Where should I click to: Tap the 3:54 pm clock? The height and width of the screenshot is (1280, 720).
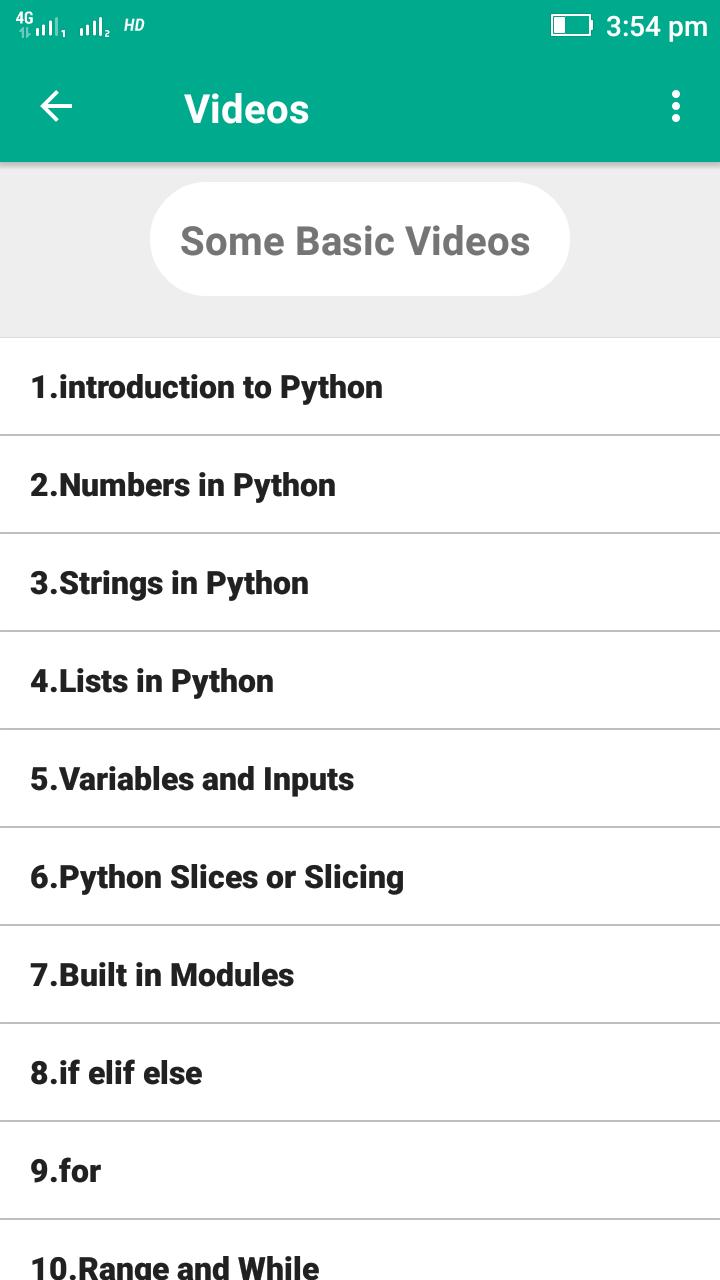[x=656, y=26]
